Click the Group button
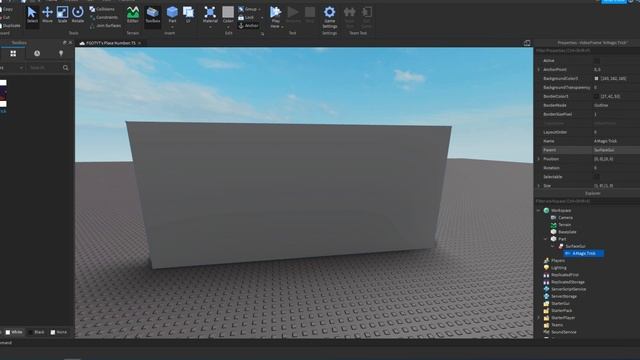Image resolution: width=640 pixels, height=360 pixels. click(x=248, y=9)
